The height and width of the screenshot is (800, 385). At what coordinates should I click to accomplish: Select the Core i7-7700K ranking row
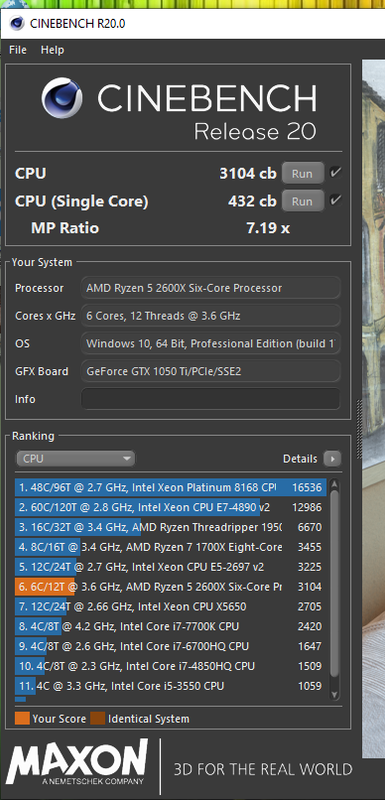(170, 626)
